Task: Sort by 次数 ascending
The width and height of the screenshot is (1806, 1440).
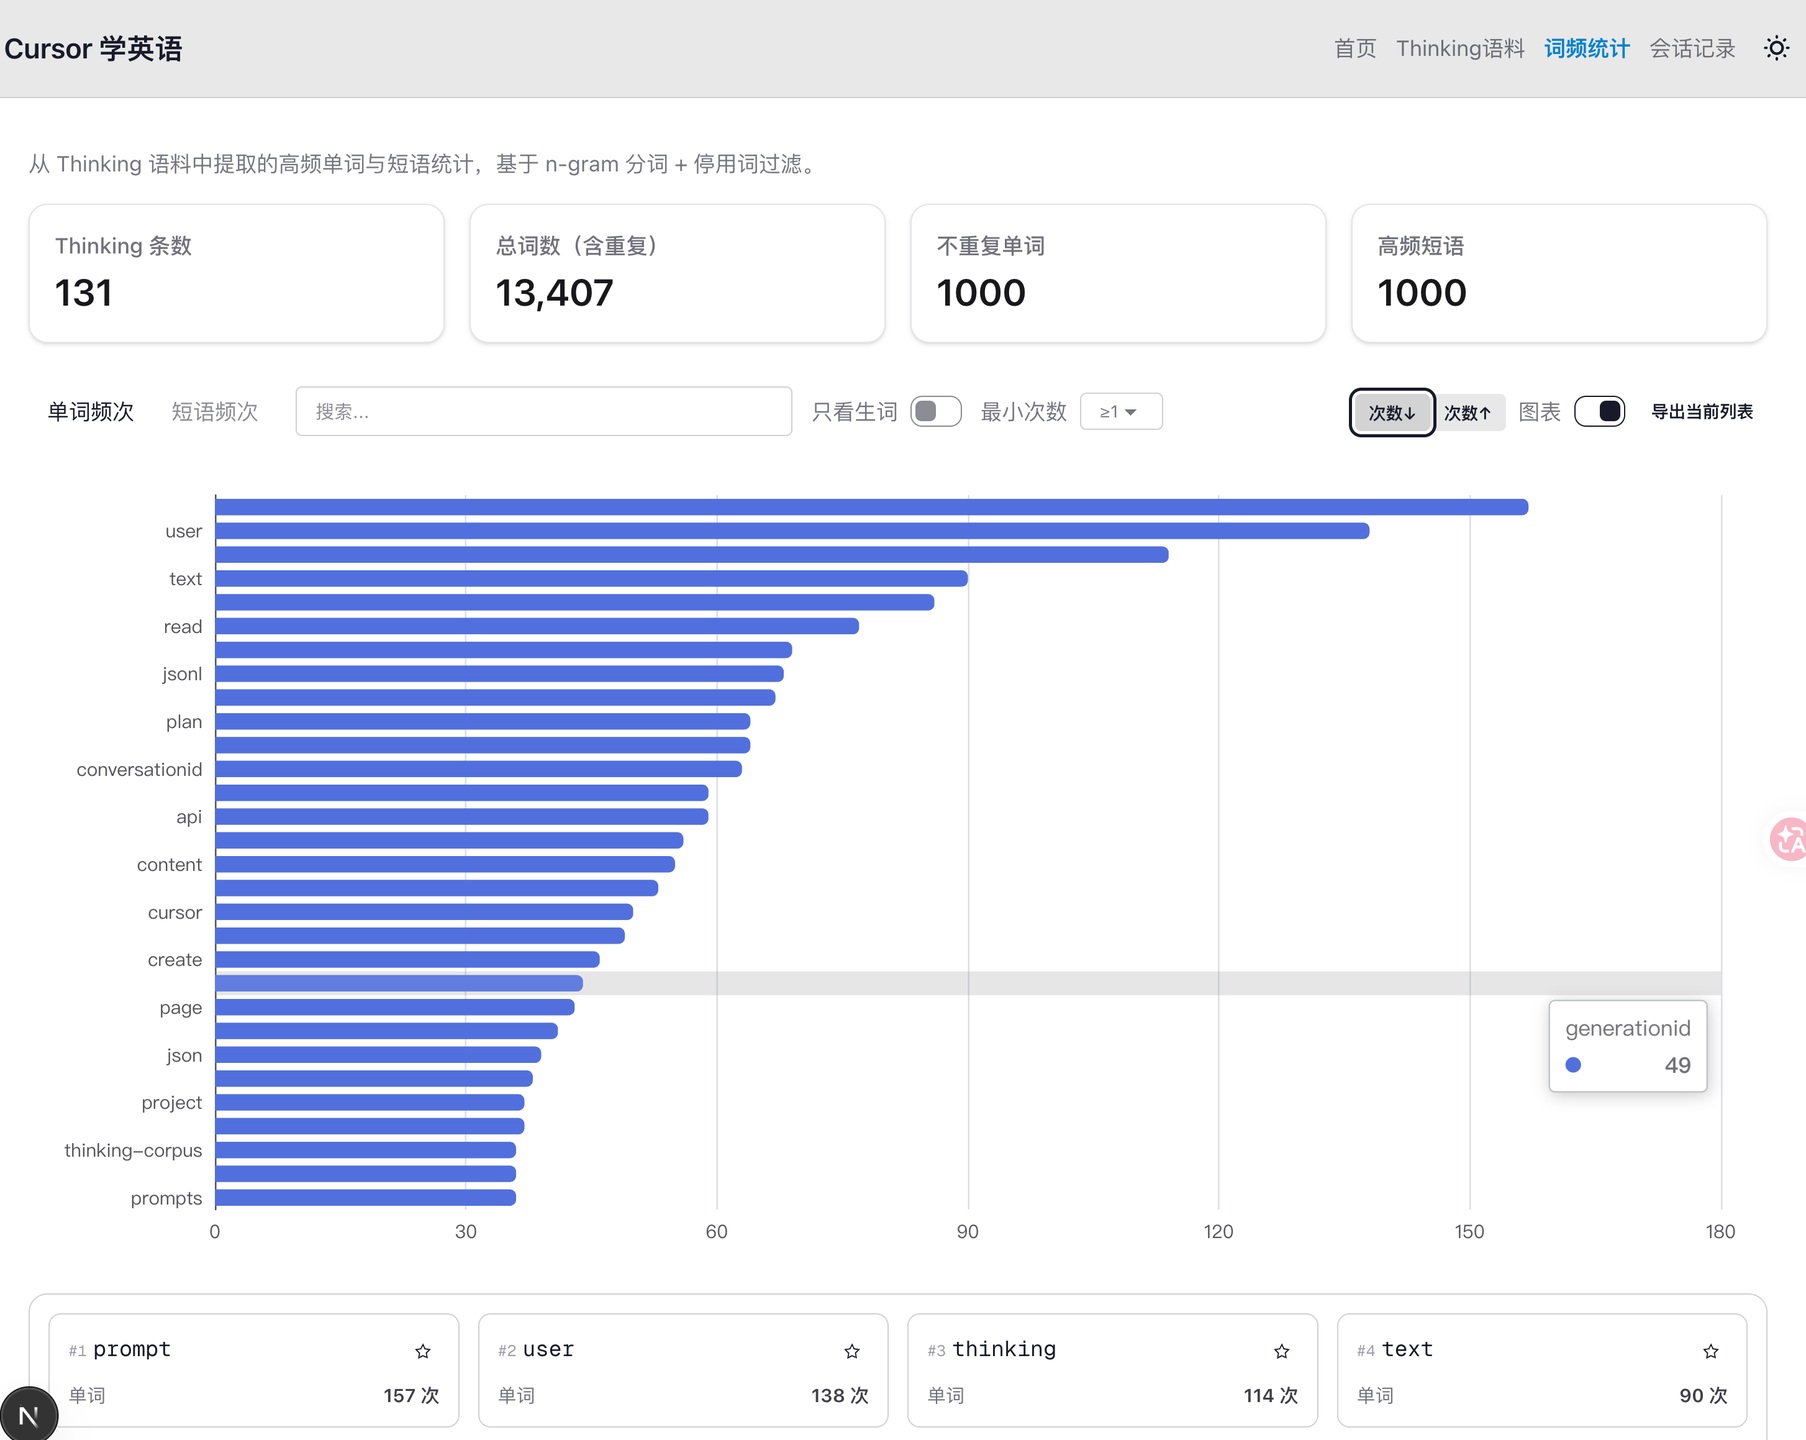Action: pyautogui.click(x=1468, y=412)
